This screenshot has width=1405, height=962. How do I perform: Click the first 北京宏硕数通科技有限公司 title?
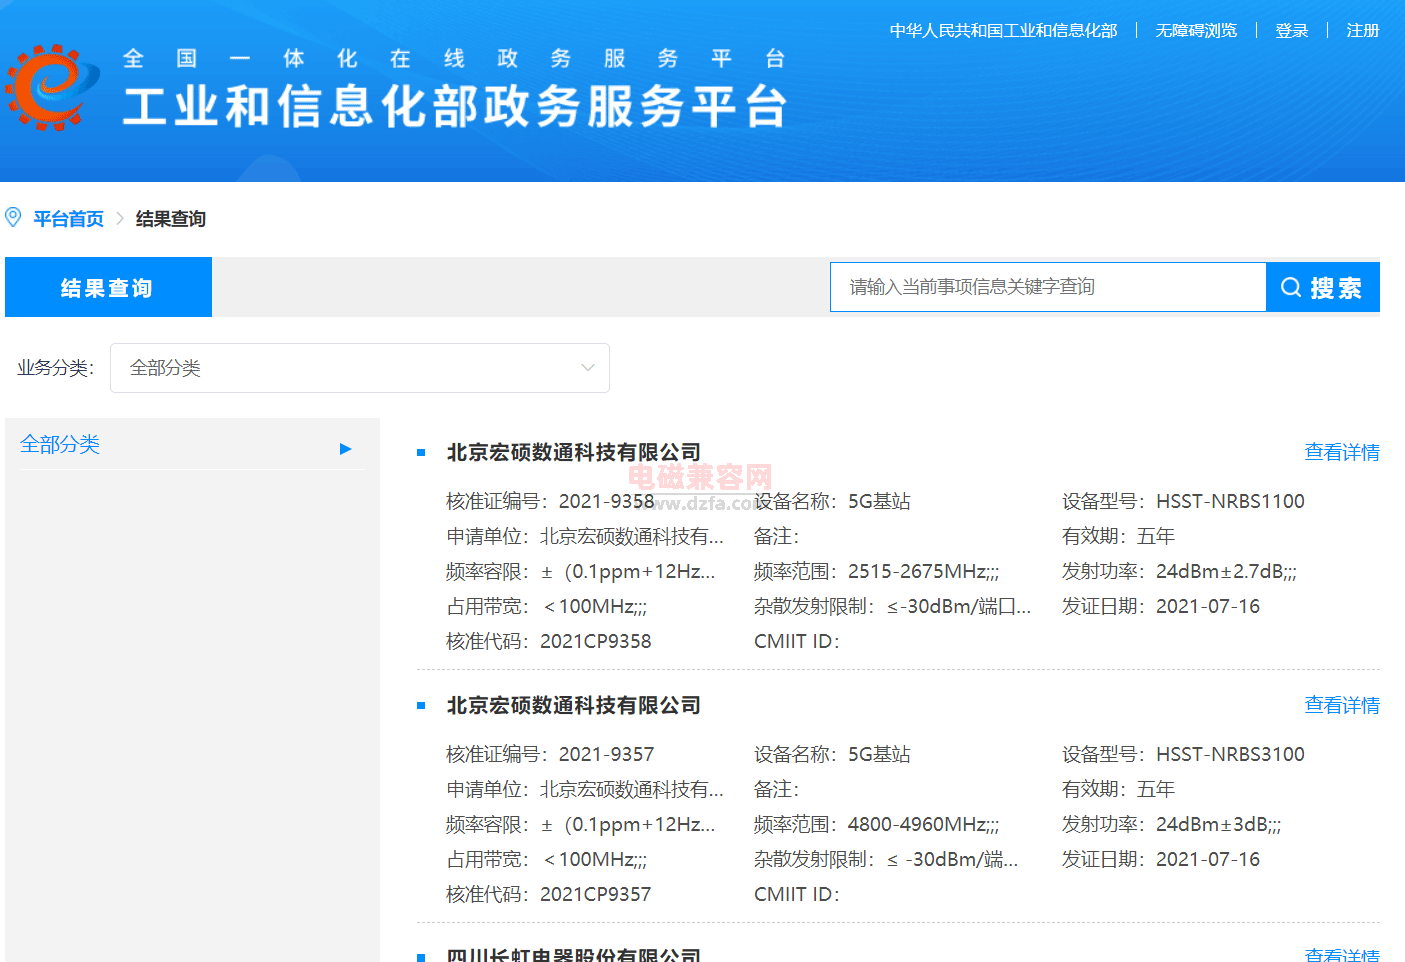[573, 453]
